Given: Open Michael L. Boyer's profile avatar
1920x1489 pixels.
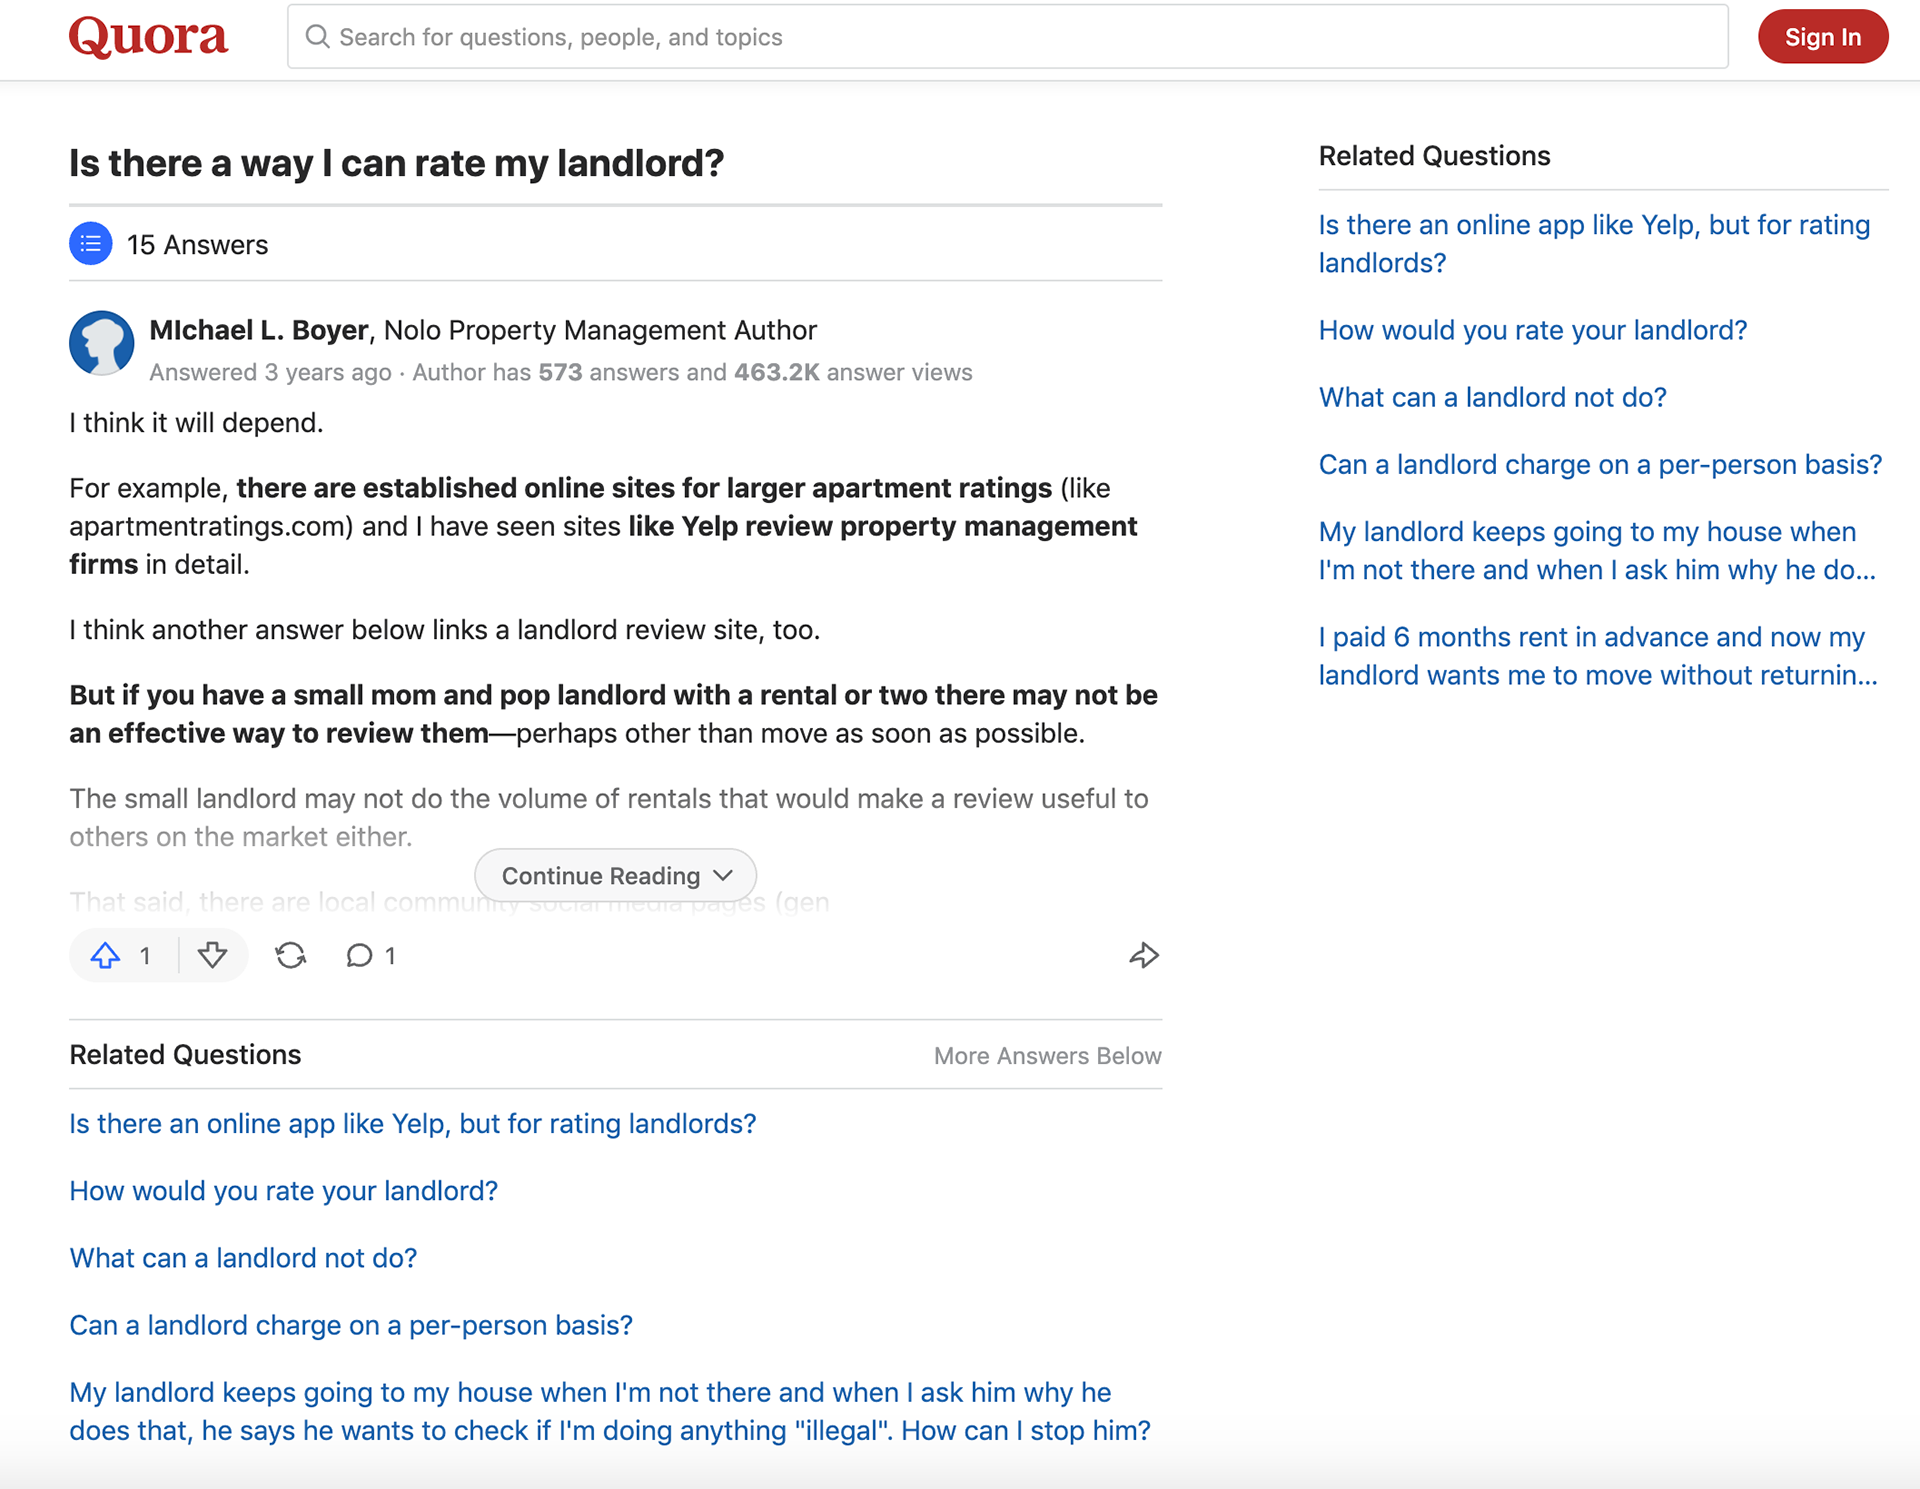Looking at the screenshot, I should (x=102, y=343).
